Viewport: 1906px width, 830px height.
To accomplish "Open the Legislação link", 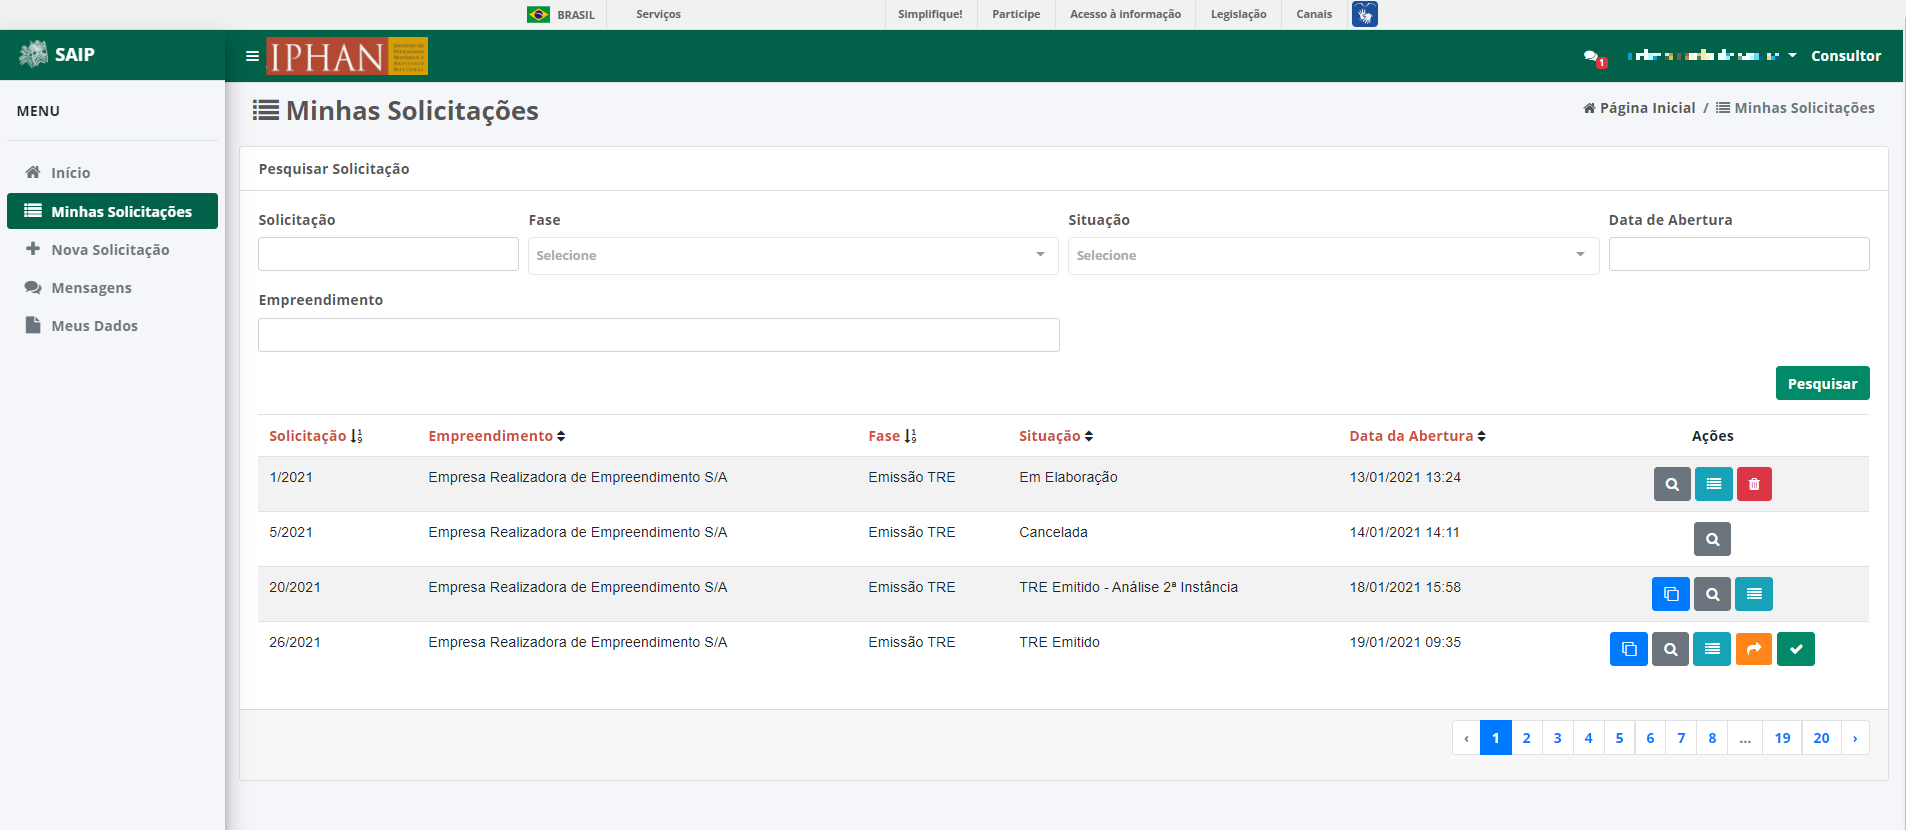I will [1238, 14].
